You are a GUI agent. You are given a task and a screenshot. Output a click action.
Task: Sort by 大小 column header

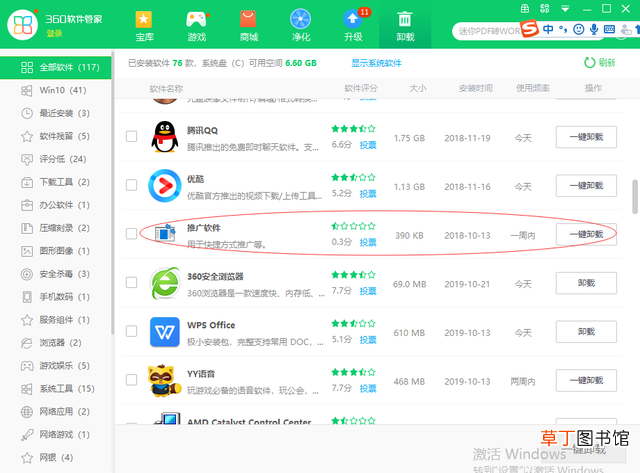418,88
